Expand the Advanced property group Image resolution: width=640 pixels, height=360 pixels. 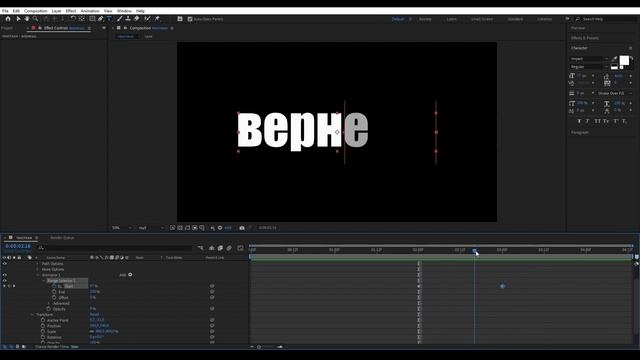(x=49, y=303)
